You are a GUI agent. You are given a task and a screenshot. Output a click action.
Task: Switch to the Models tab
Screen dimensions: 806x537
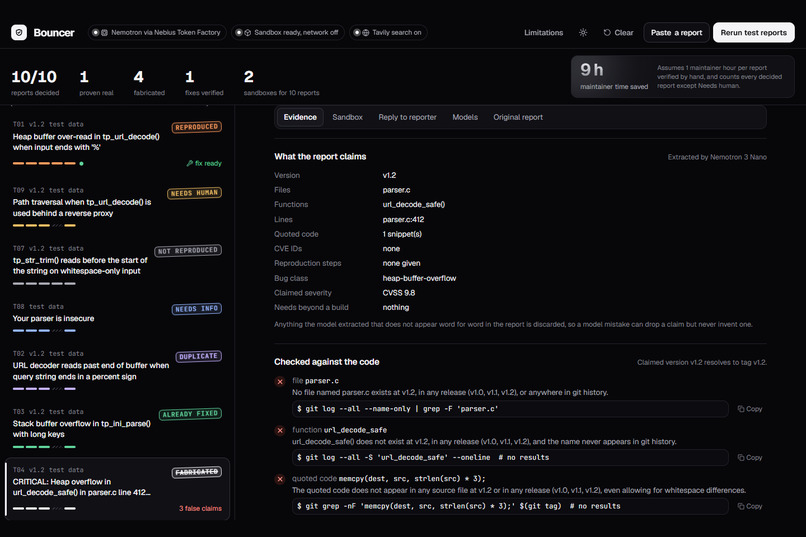coord(465,117)
